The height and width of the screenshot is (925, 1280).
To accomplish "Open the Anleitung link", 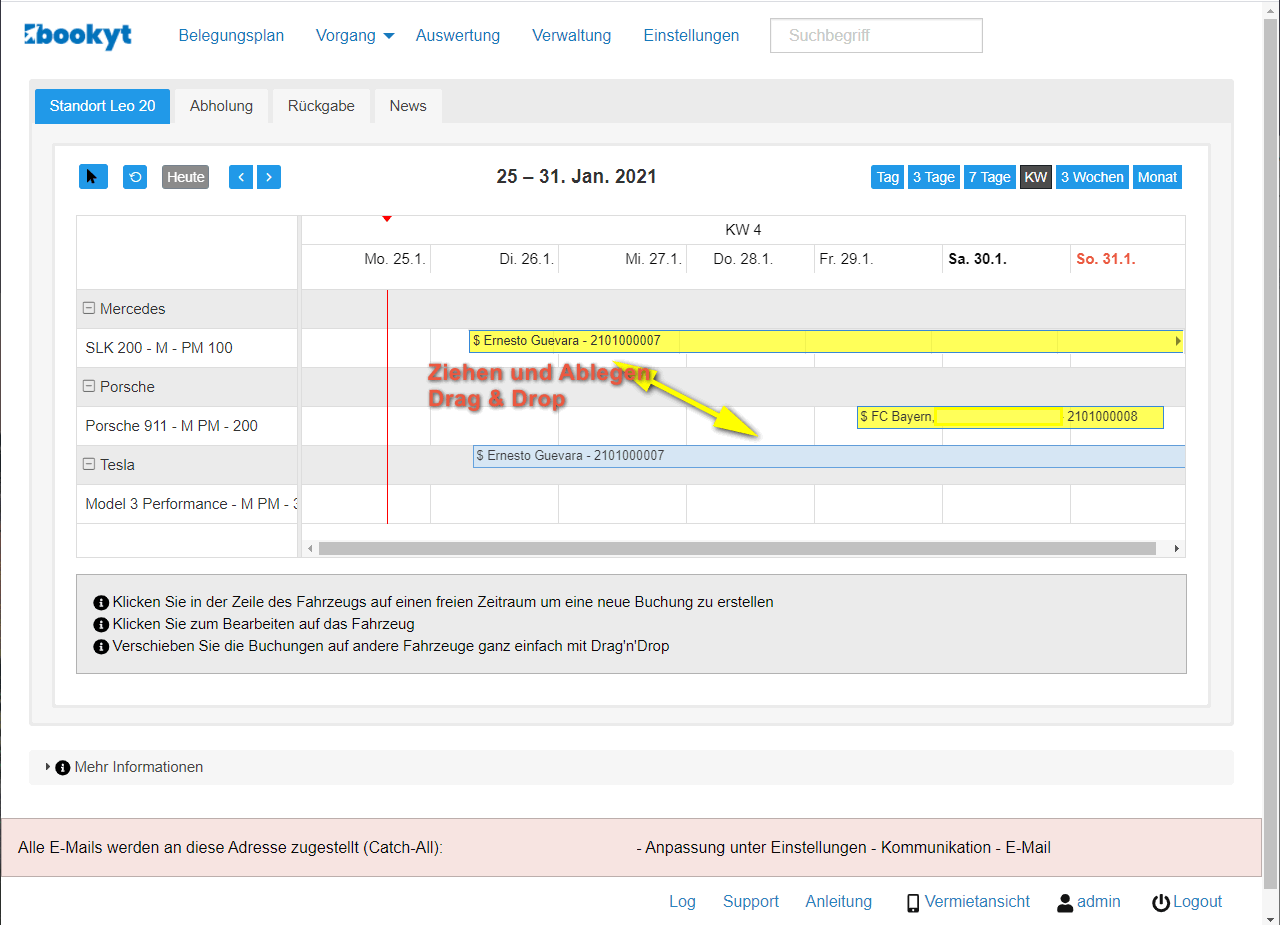I will tap(838, 901).
